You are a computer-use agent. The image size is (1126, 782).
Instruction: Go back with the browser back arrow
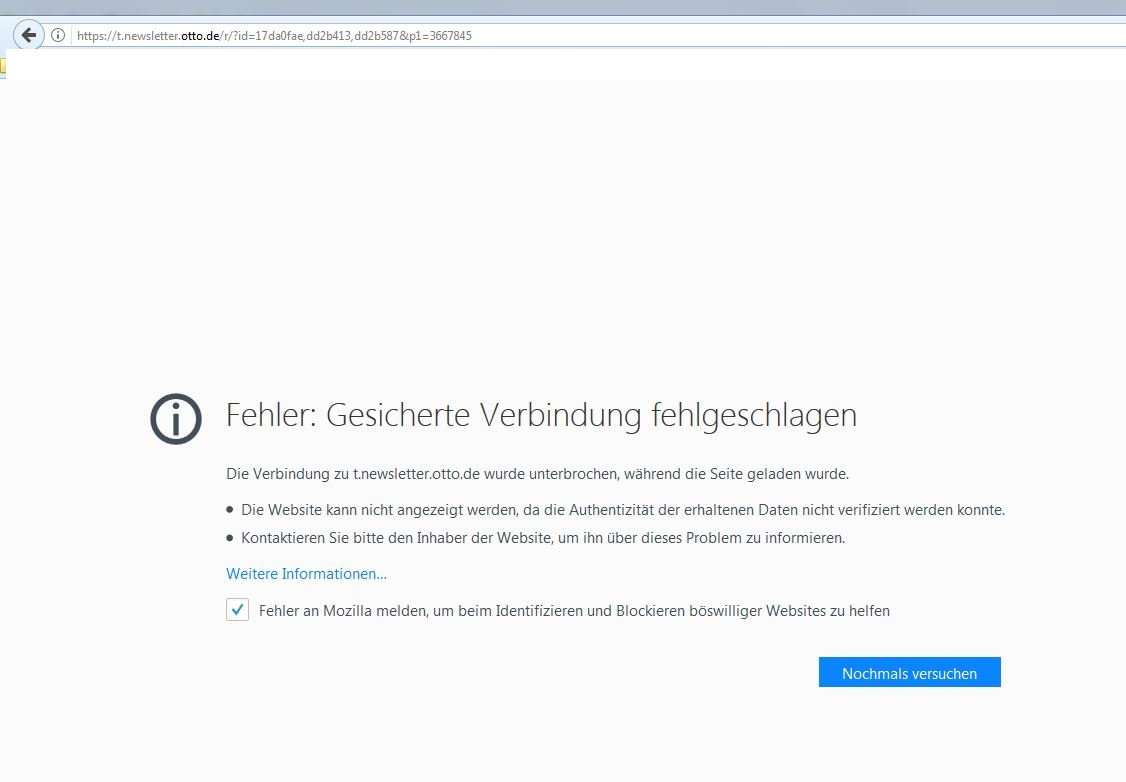pos(29,35)
